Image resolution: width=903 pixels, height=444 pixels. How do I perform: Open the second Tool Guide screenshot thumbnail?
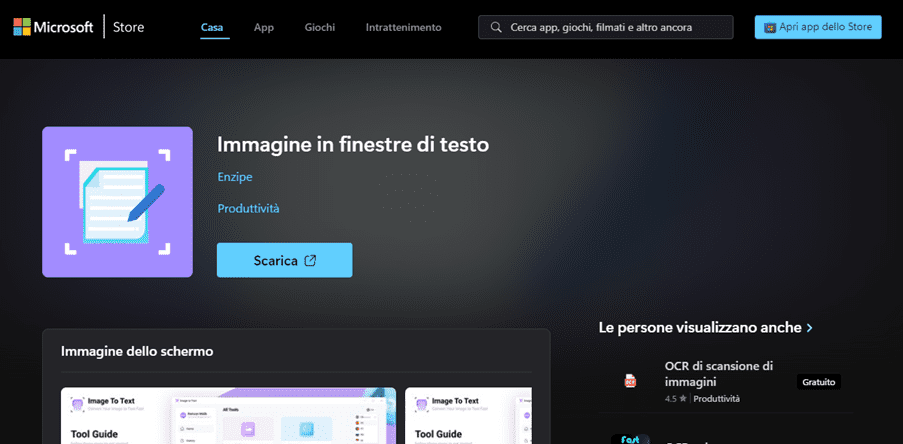(468, 415)
